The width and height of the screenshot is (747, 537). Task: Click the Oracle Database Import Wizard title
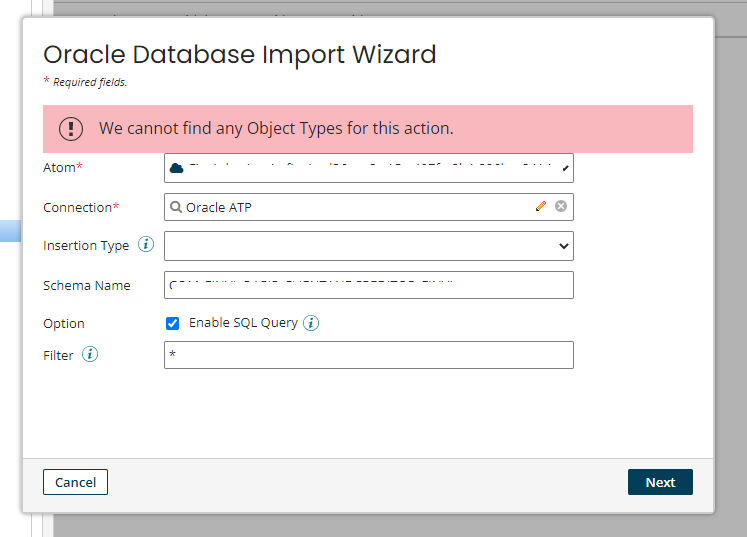pos(240,54)
